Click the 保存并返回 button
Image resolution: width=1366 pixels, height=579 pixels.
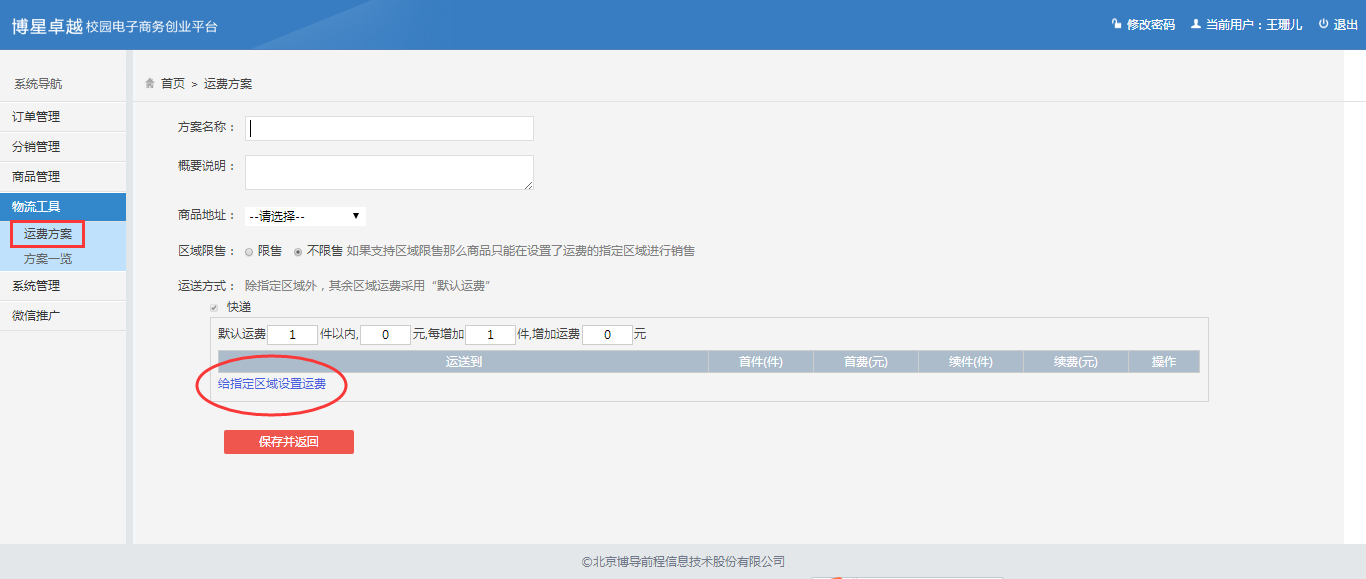point(288,442)
